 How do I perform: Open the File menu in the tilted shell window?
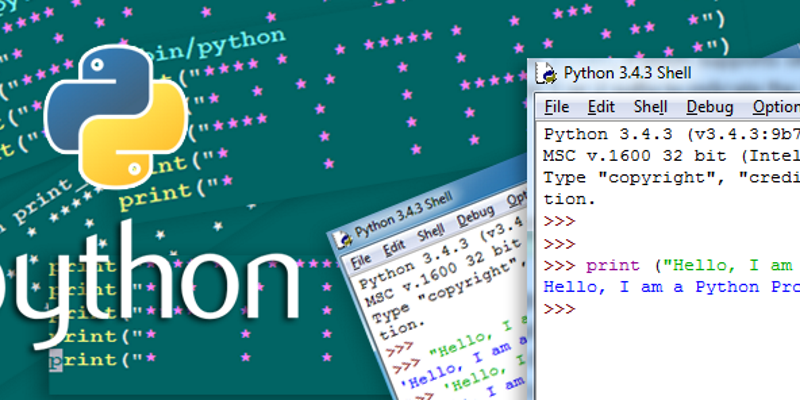360,261
